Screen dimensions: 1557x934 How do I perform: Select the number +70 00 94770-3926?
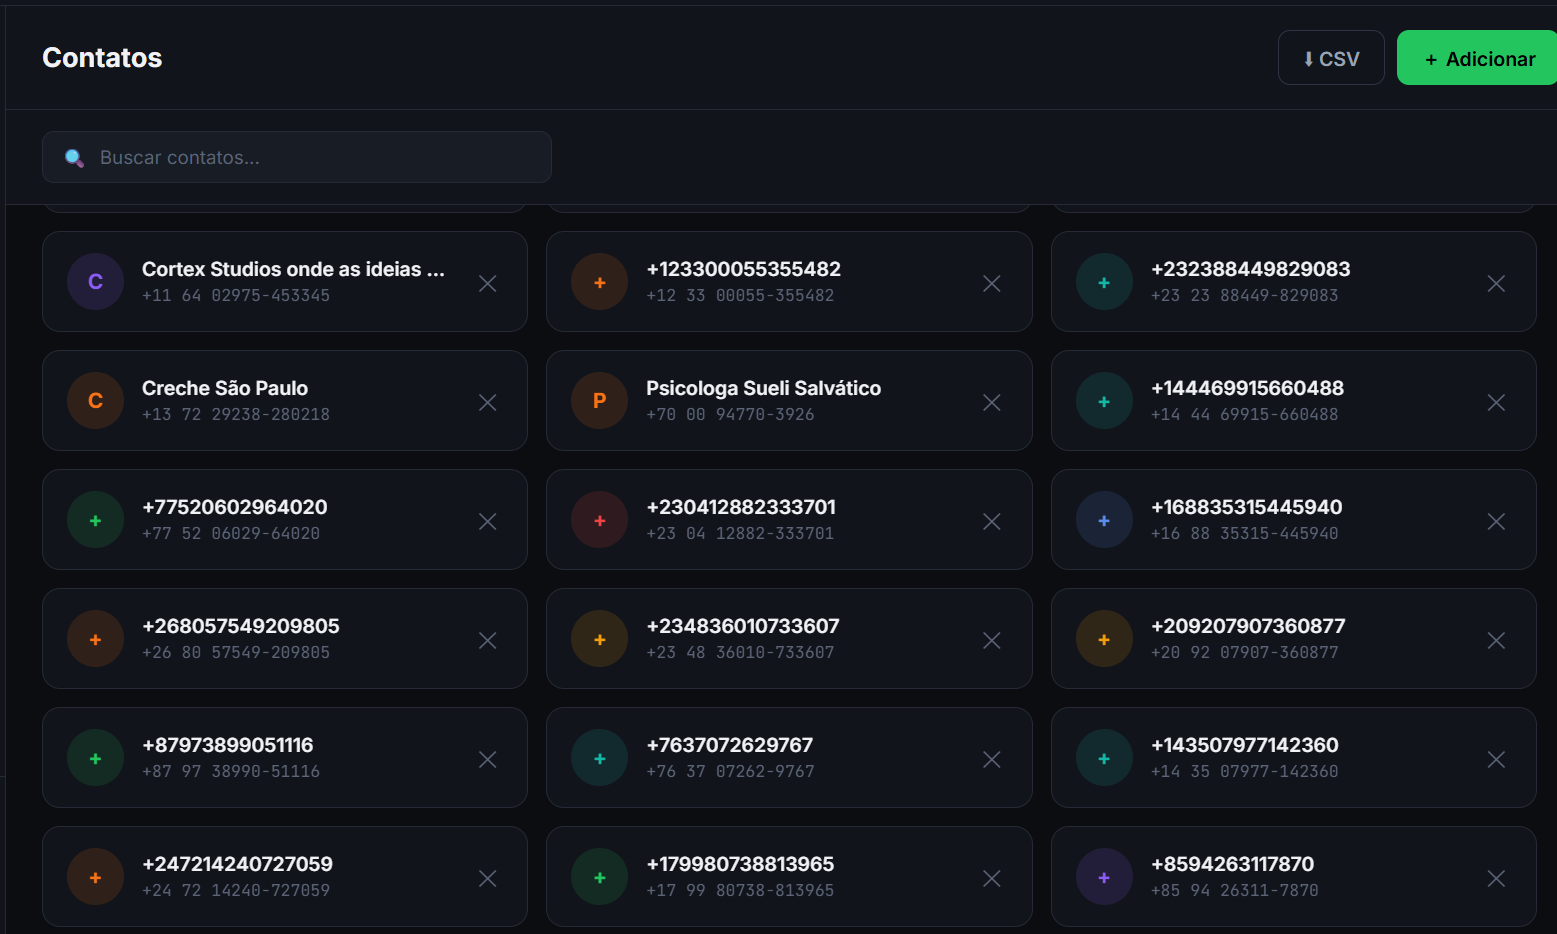(x=730, y=414)
